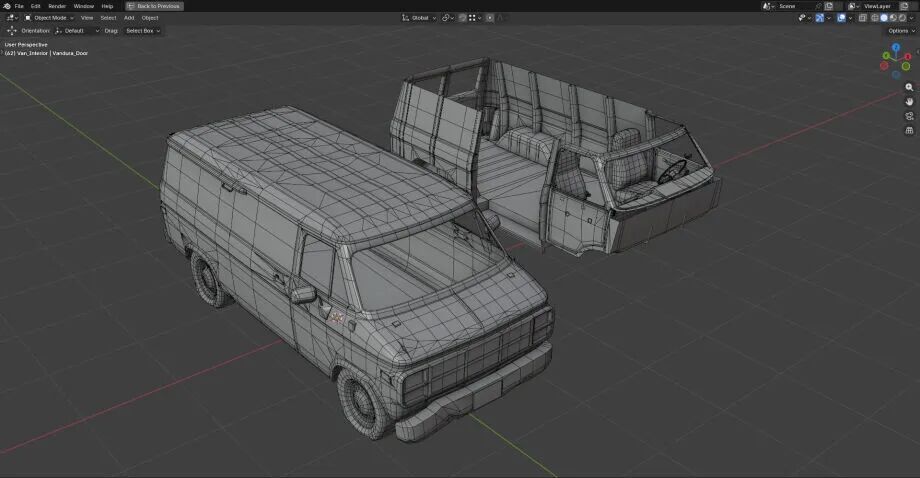Open the editor type selector dropdown
This screenshot has width=920, height=478.
point(12,18)
